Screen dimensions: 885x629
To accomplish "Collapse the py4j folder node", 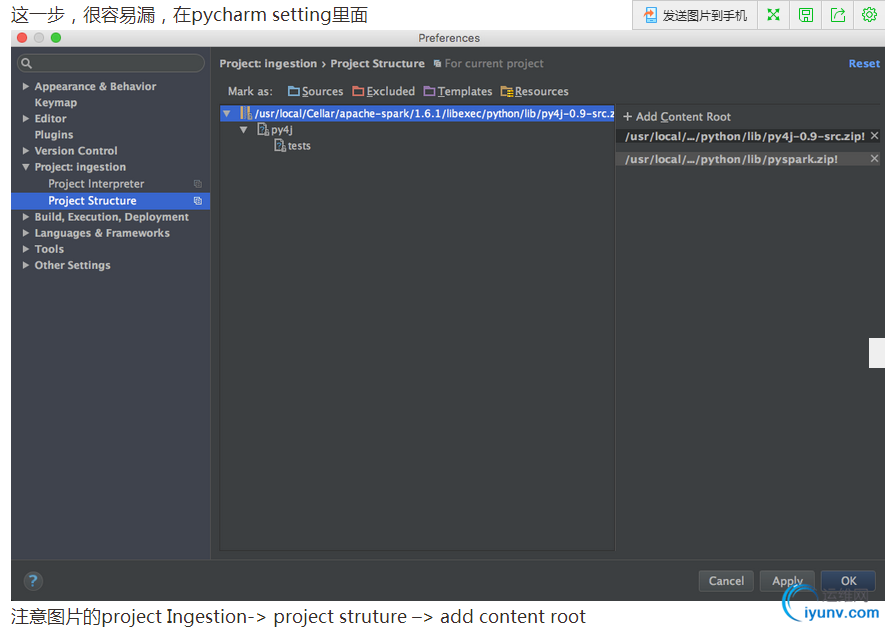I will click(x=243, y=130).
